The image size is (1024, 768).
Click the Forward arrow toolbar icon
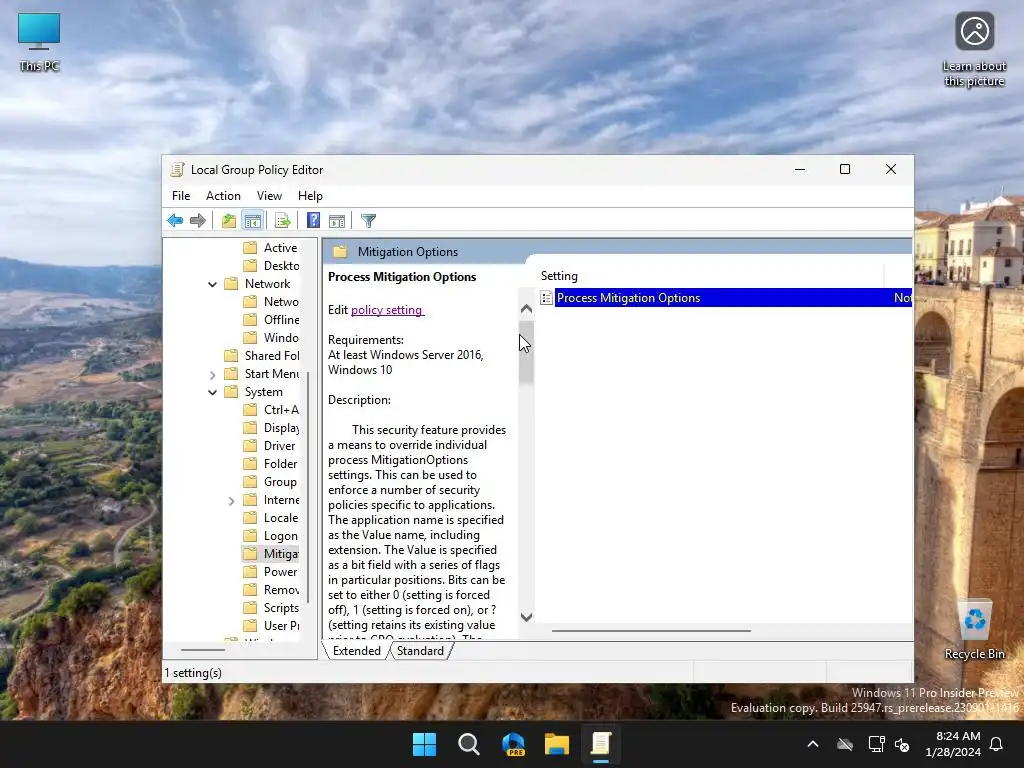pos(198,221)
